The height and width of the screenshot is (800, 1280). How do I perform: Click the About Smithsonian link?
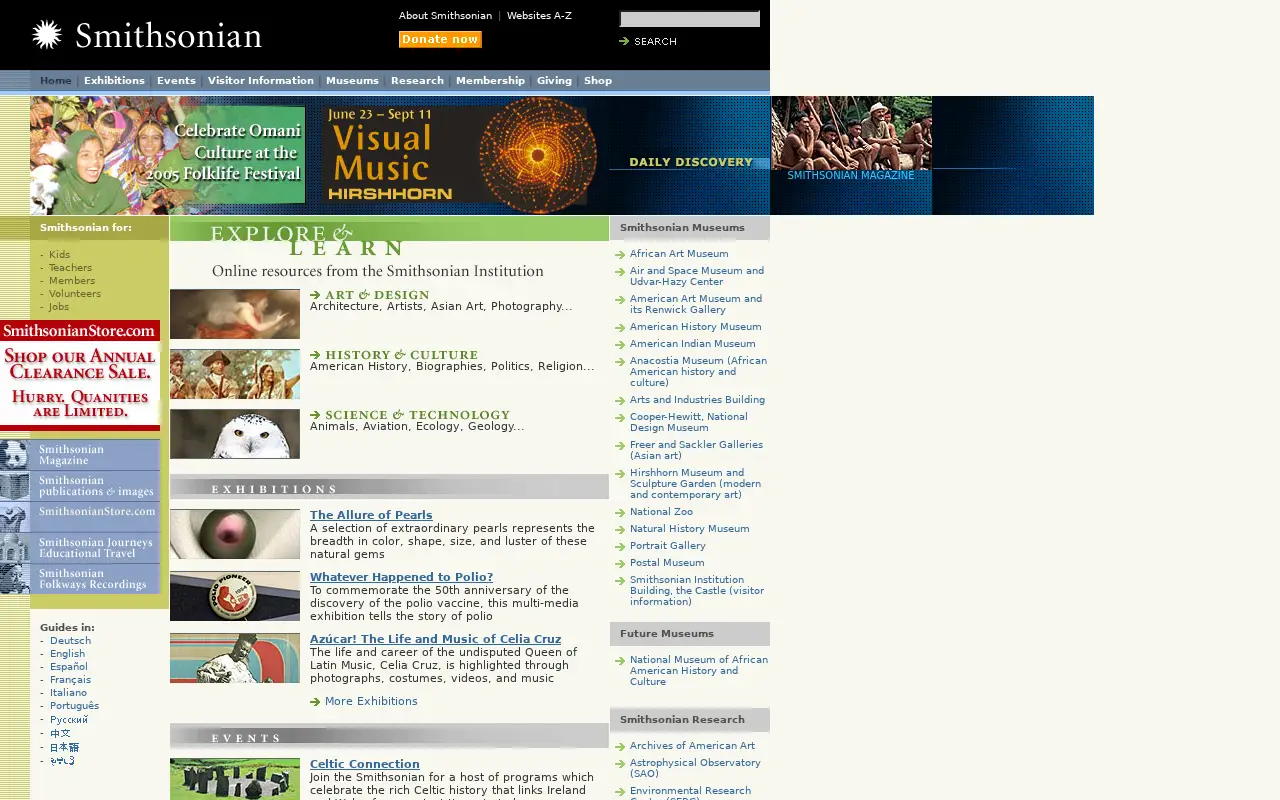[445, 16]
